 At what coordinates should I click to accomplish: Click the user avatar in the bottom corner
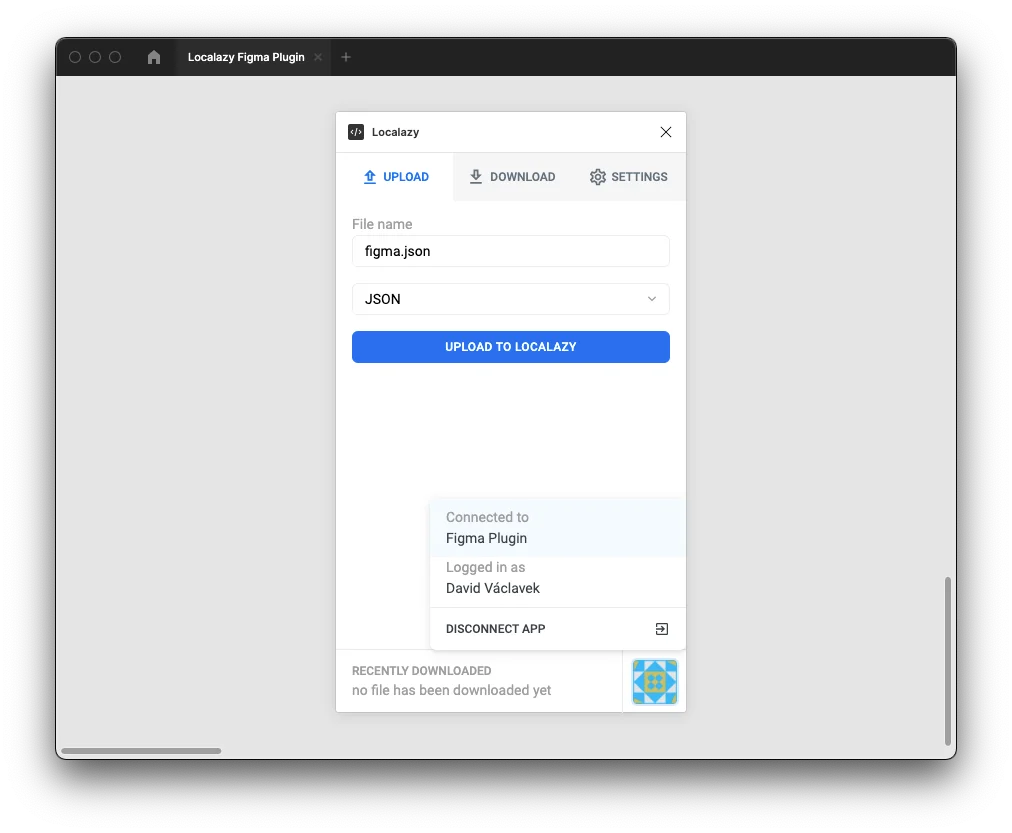tap(655, 682)
